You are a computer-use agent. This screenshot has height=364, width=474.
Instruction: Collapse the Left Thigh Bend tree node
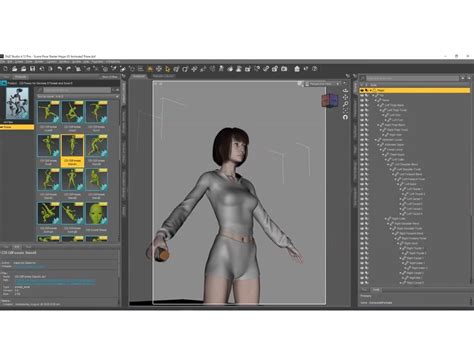(x=379, y=105)
